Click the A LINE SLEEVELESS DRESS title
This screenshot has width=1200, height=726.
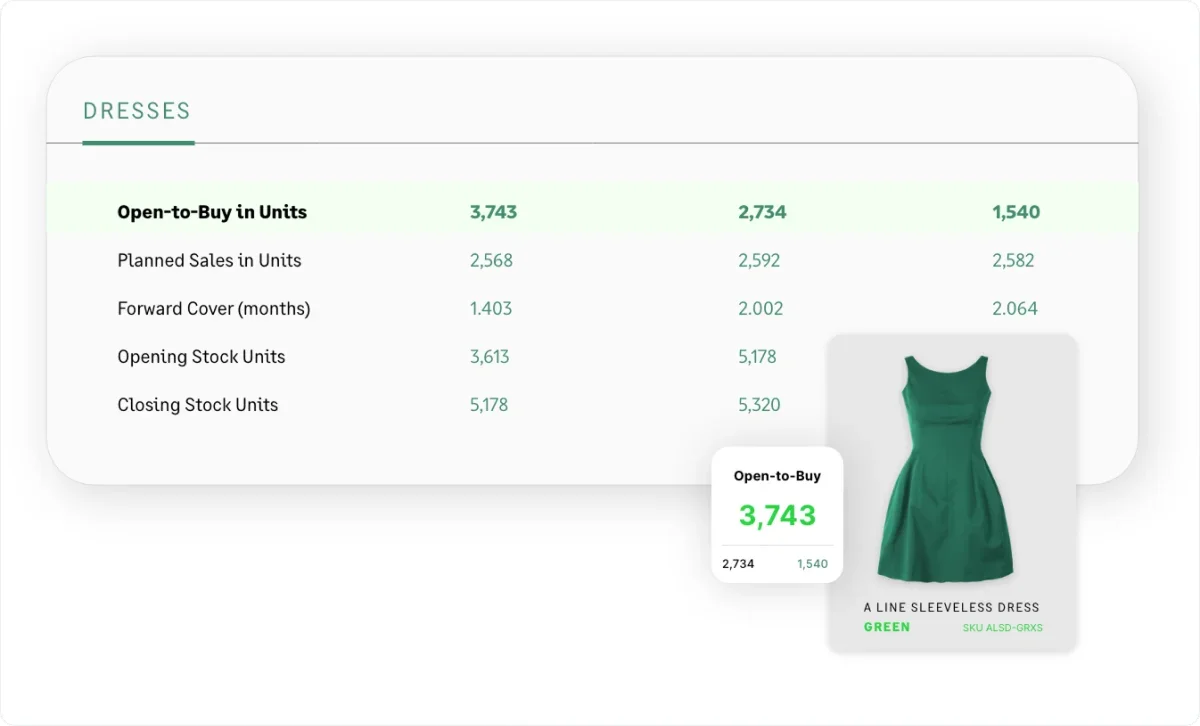[x=952, y=607]
